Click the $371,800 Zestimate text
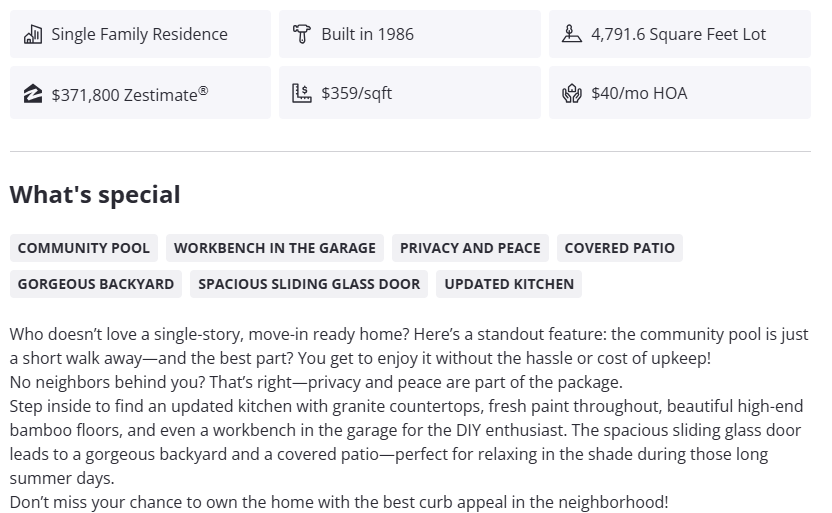This screenshot has width=832, height=513. (130, 94)
